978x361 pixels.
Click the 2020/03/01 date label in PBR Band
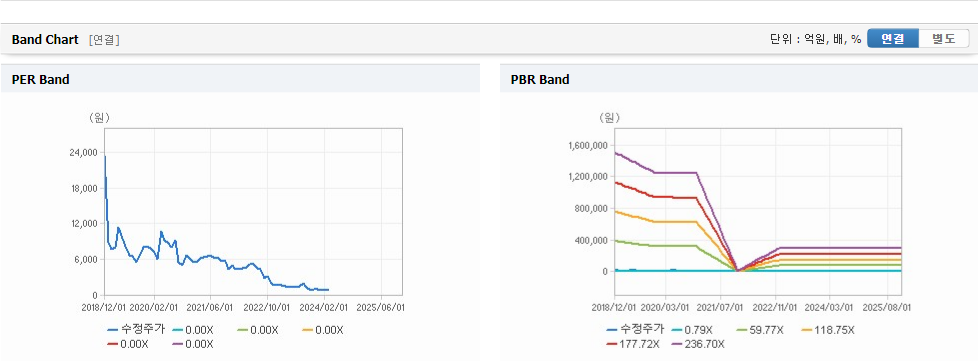tap(666, 308)
